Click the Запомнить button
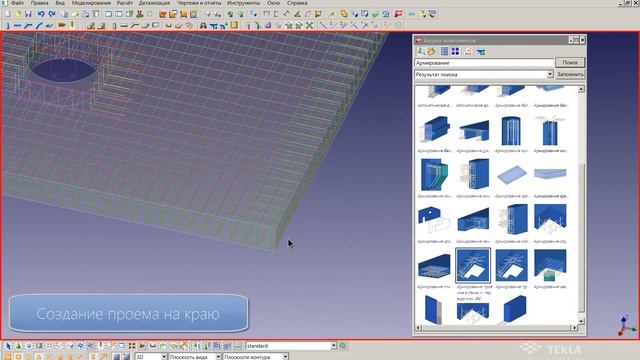This screenshot has width=640, height=360. 570,74
